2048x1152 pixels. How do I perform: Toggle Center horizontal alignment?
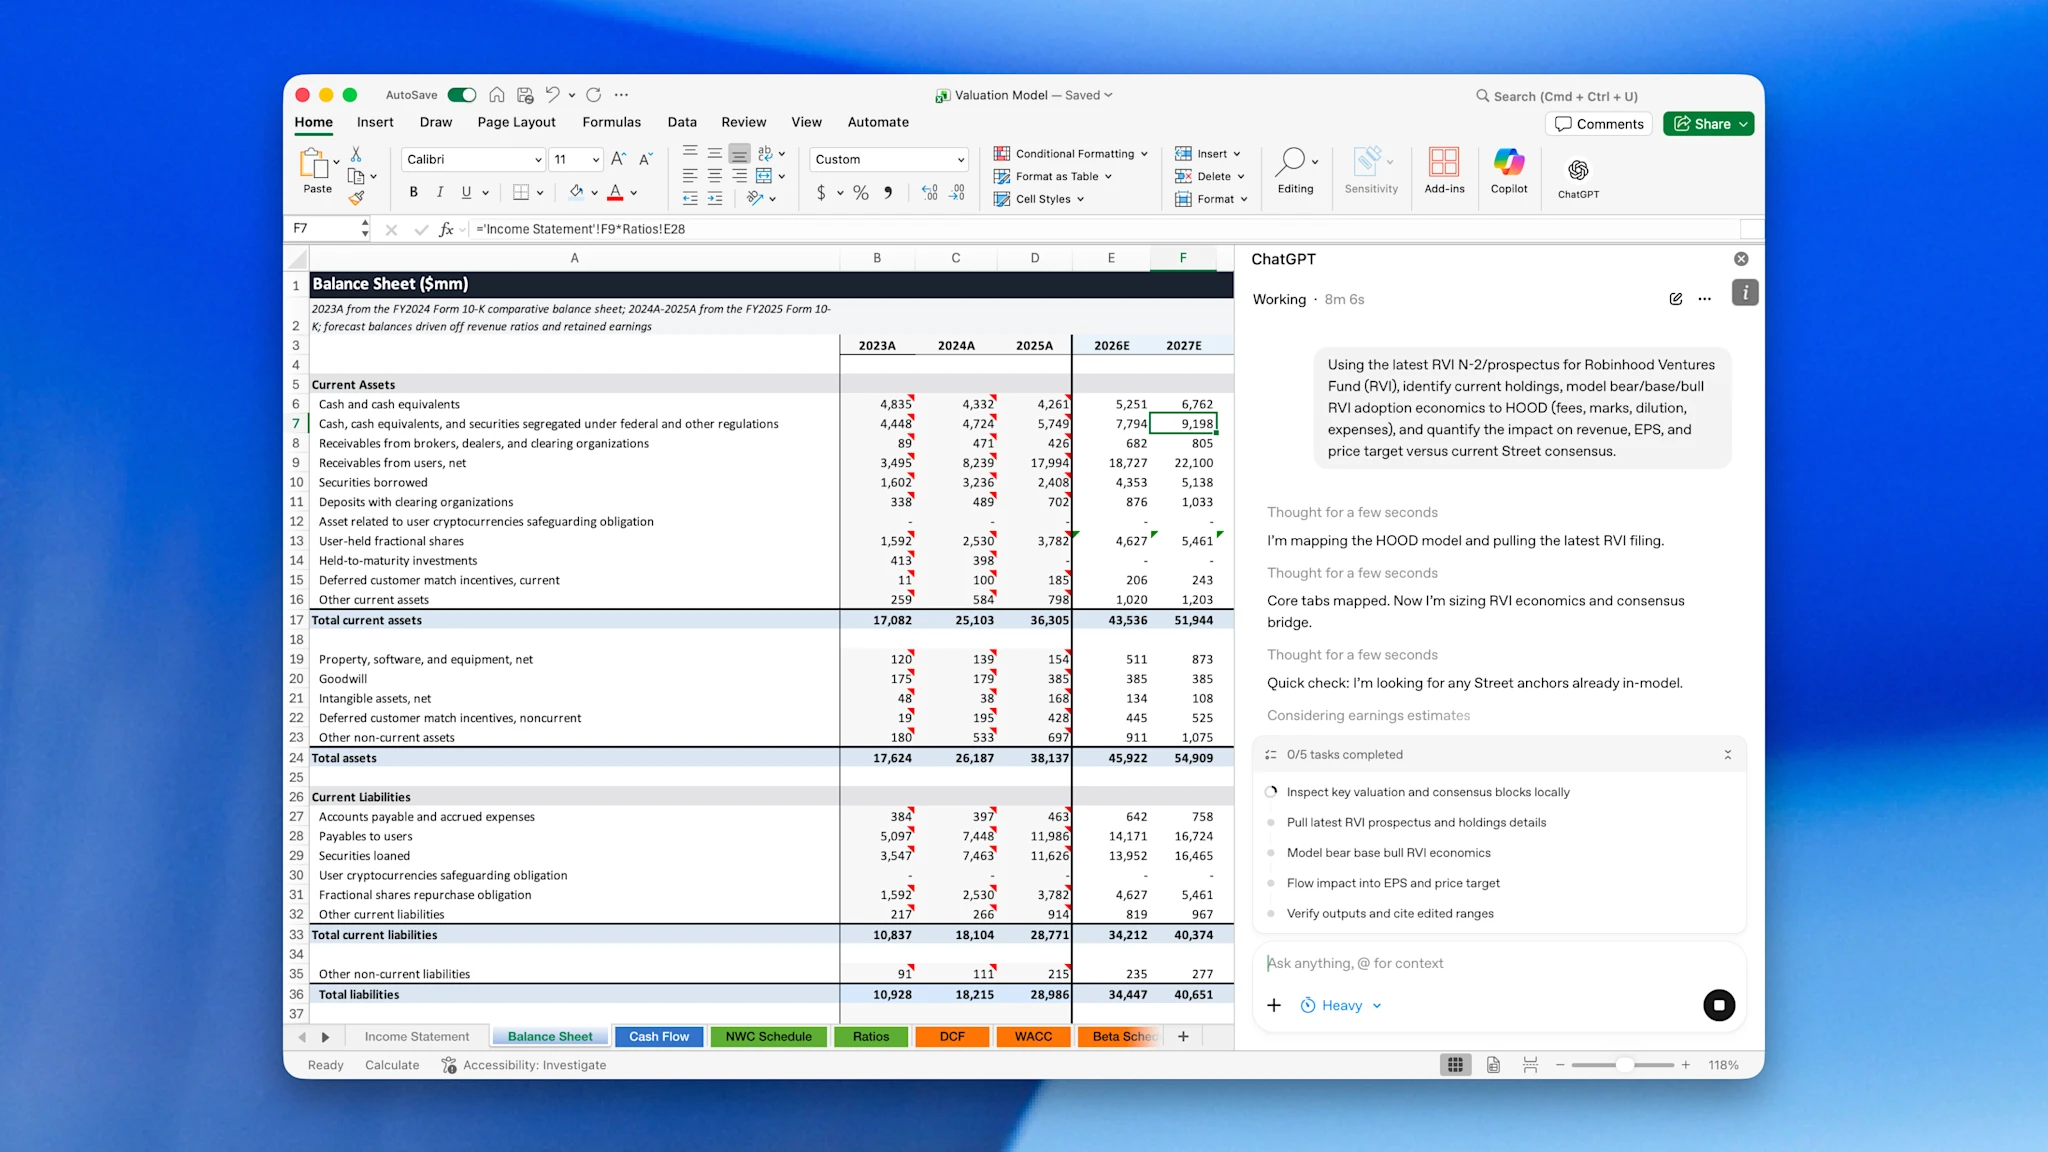tap(715, 176)
